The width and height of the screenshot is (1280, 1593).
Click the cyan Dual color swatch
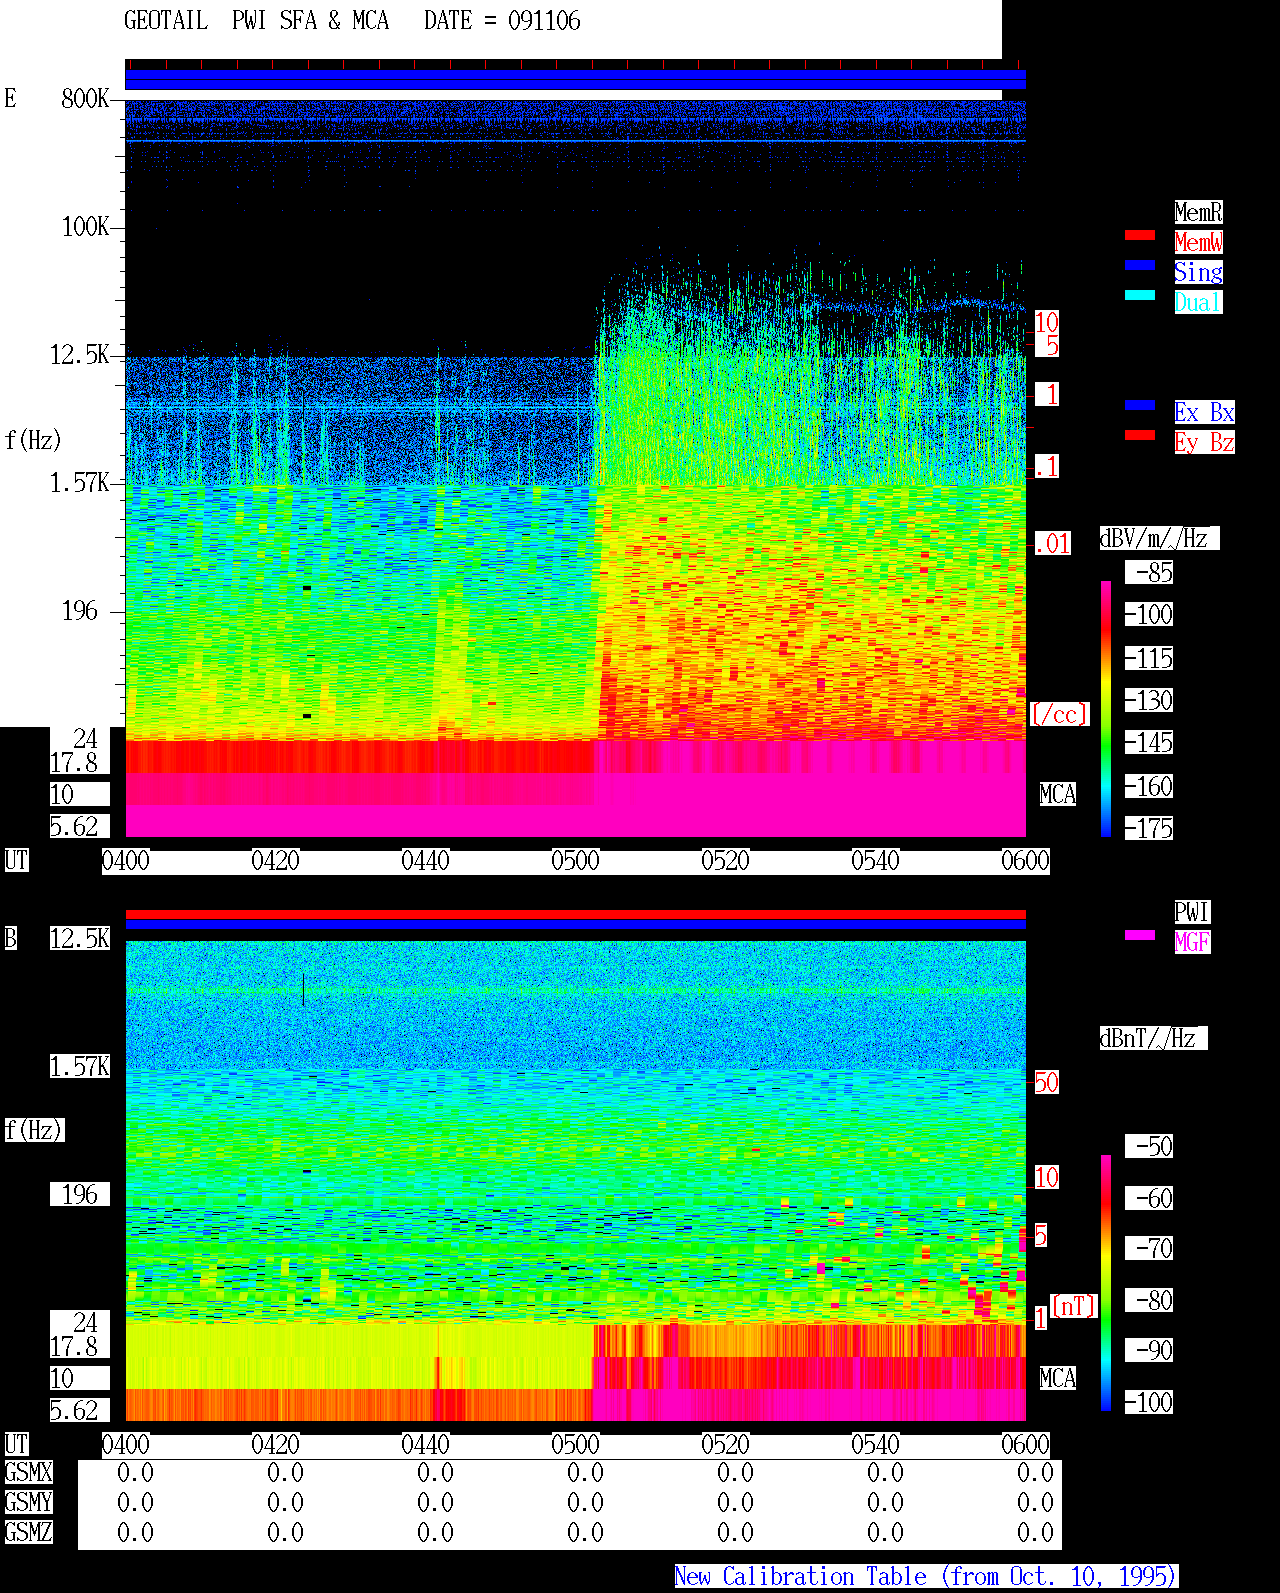(1140, 295)
